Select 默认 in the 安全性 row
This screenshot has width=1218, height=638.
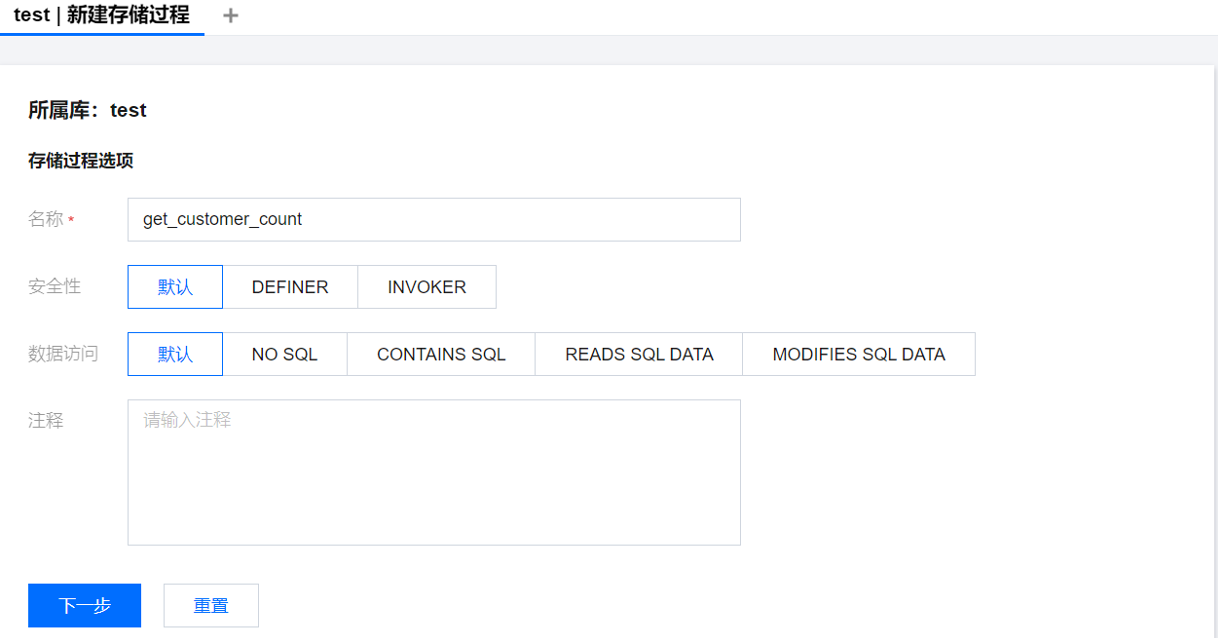[x=175, y=287]
